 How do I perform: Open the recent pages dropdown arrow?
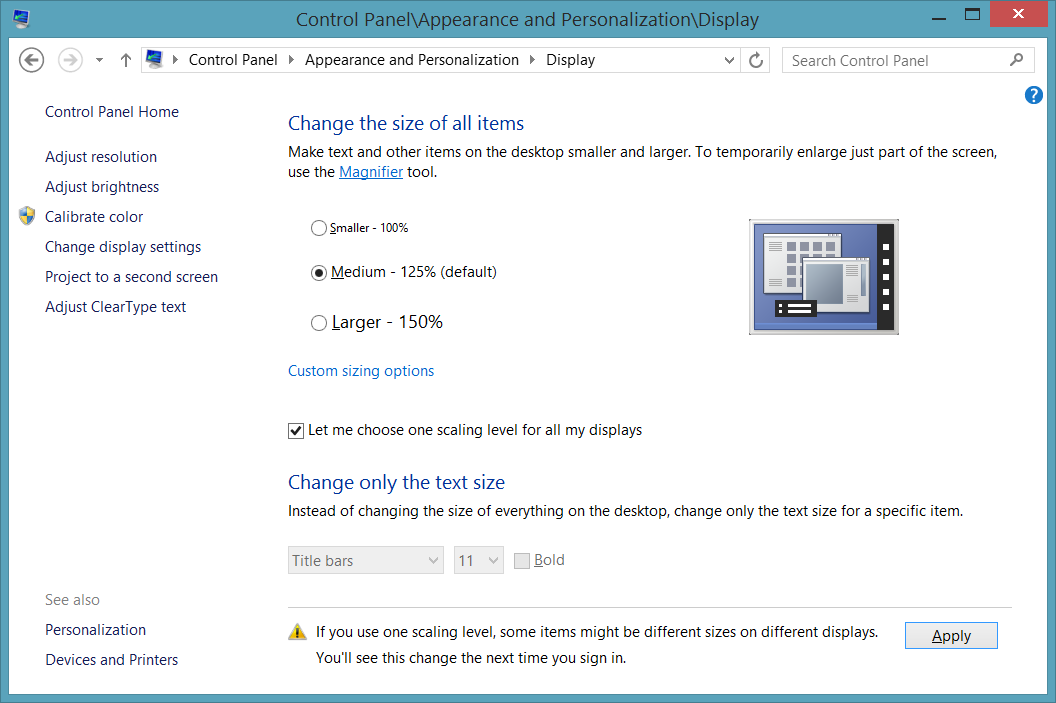99,60
